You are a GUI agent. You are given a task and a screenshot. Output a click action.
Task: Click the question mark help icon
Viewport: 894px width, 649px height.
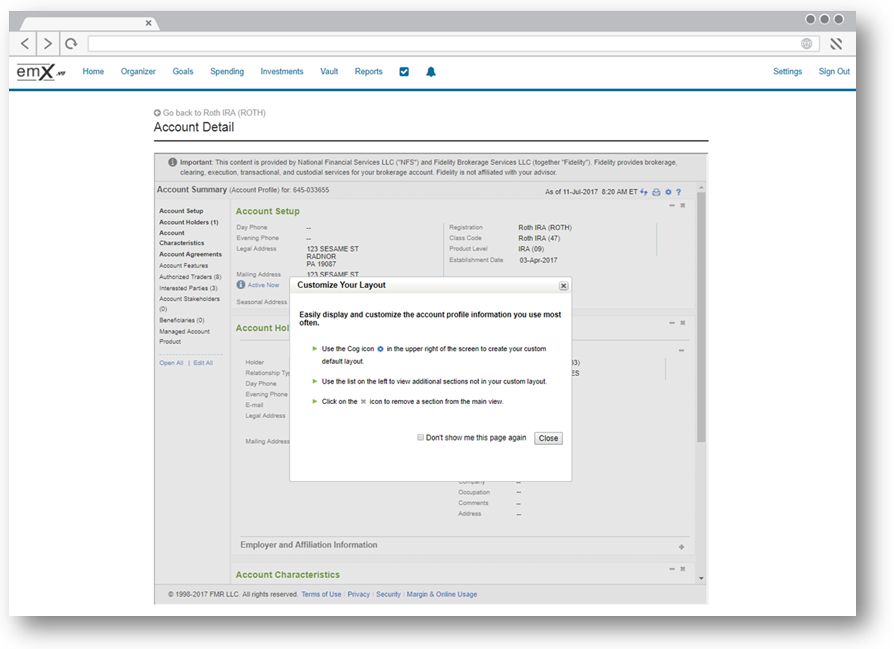[678, 192]
